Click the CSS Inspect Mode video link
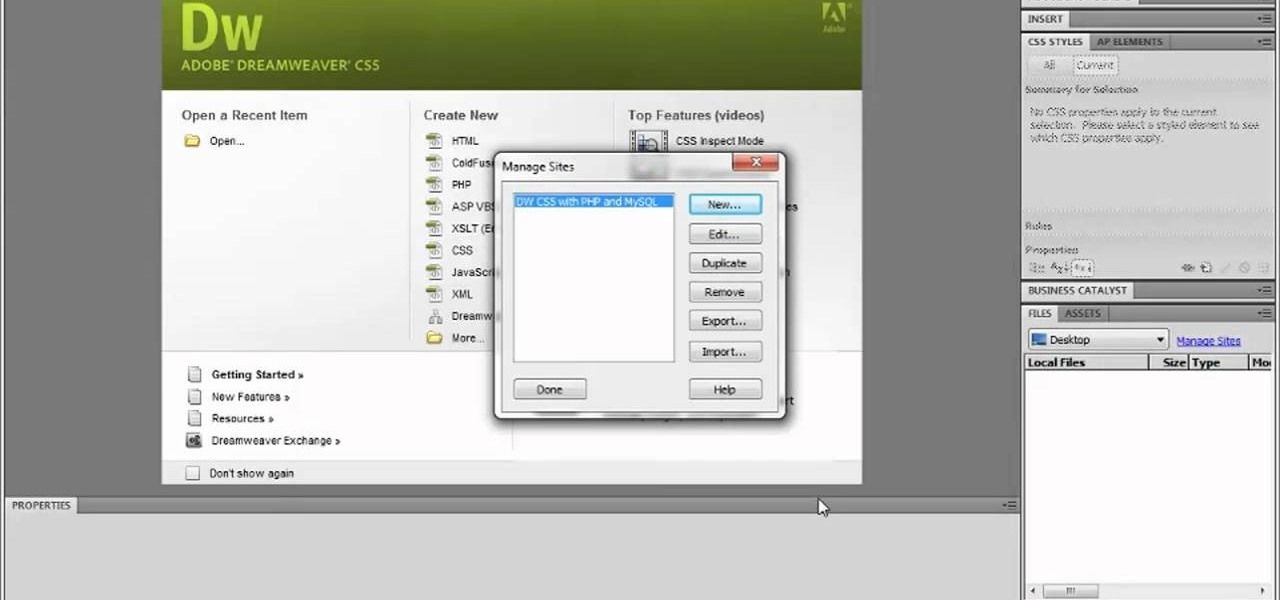 [x=719, y=142]
